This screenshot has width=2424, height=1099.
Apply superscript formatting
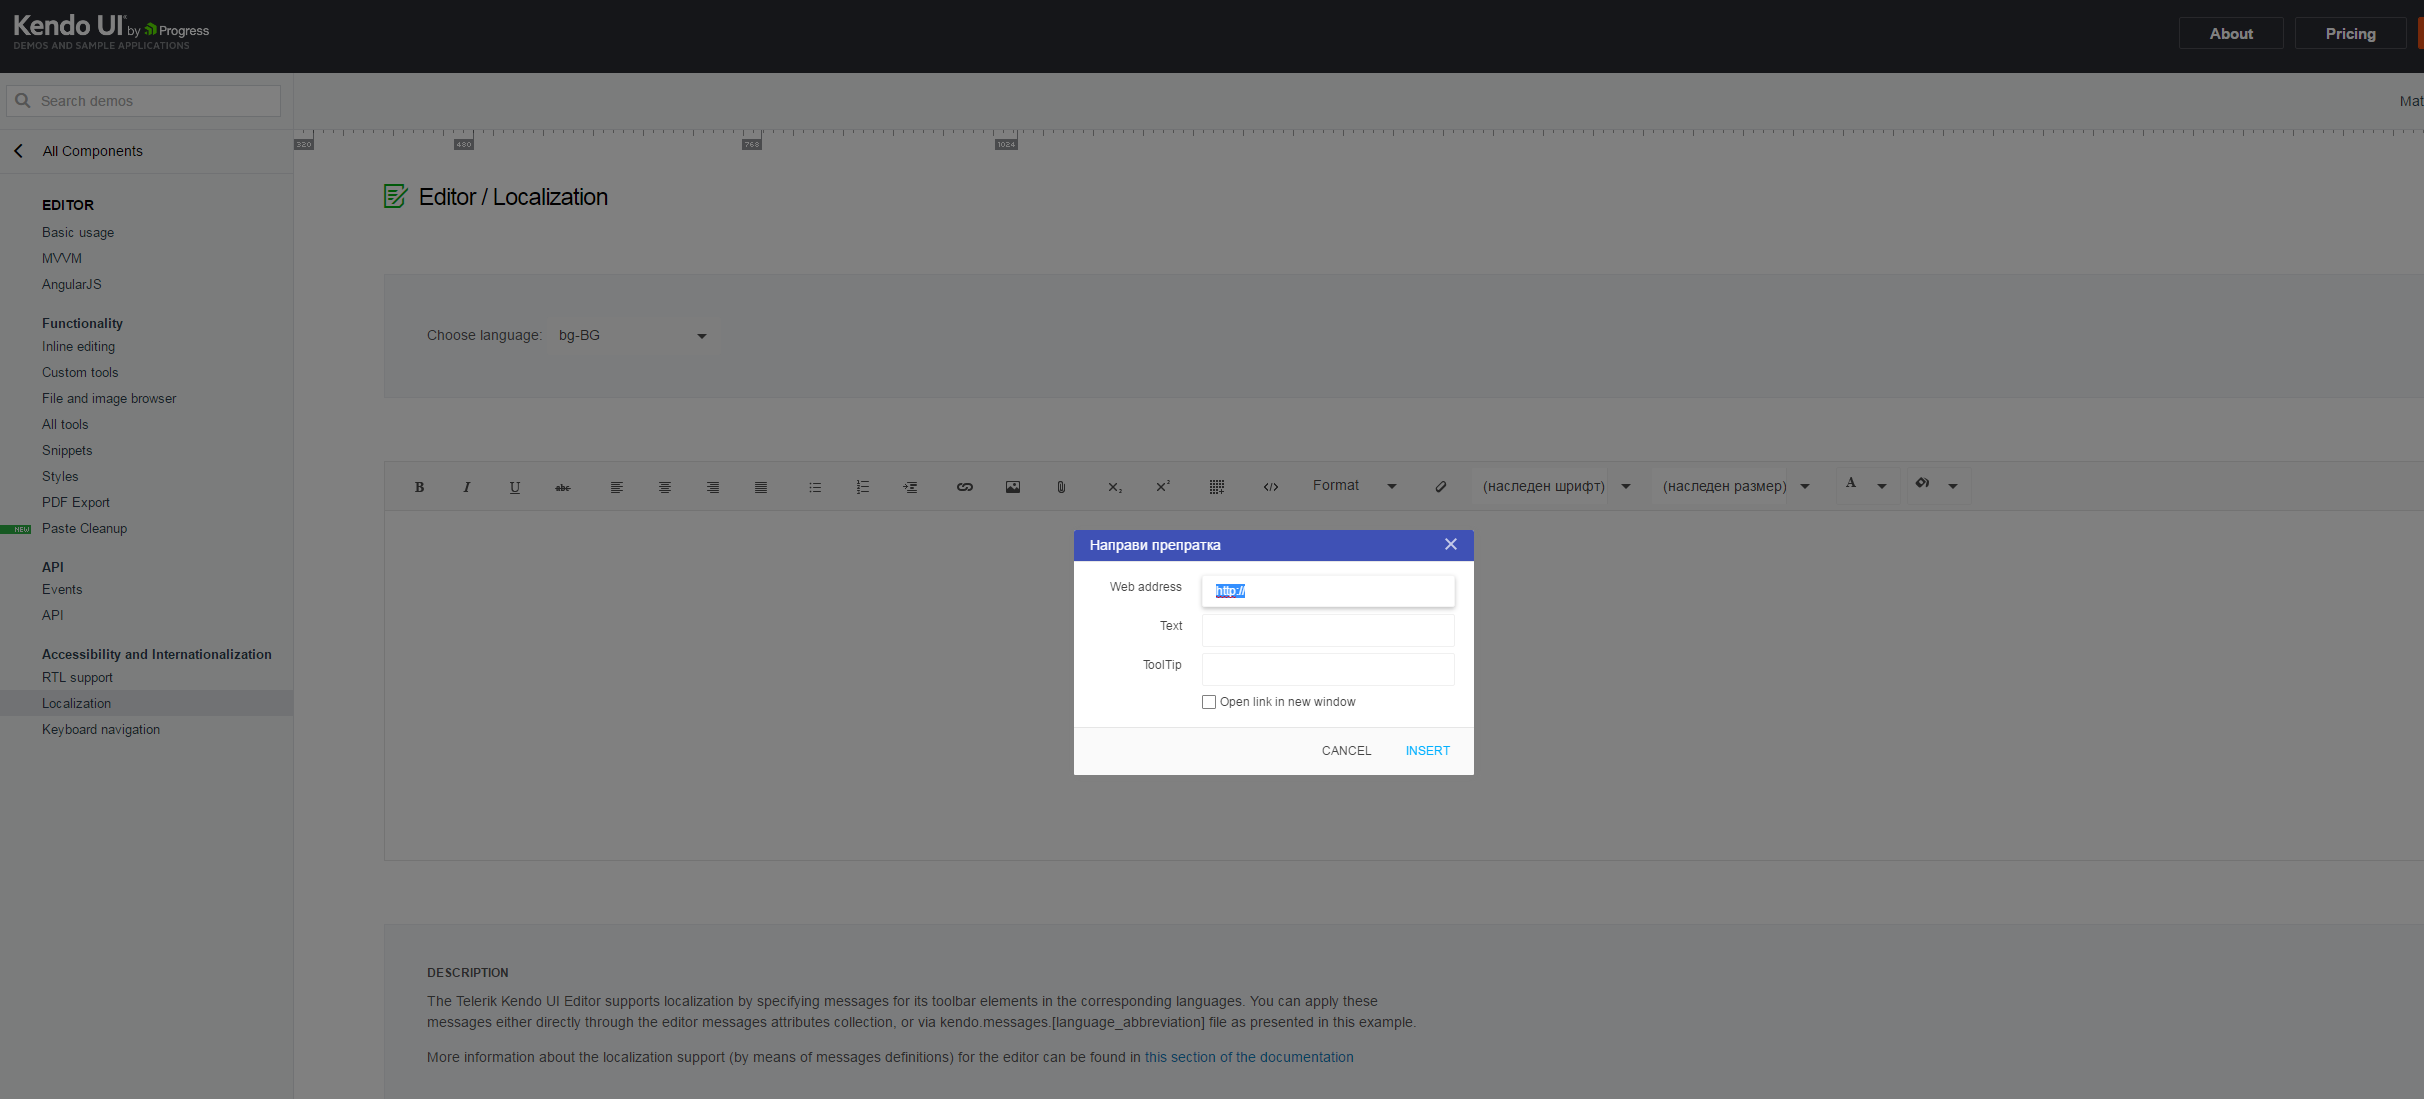coord(1162,487)
